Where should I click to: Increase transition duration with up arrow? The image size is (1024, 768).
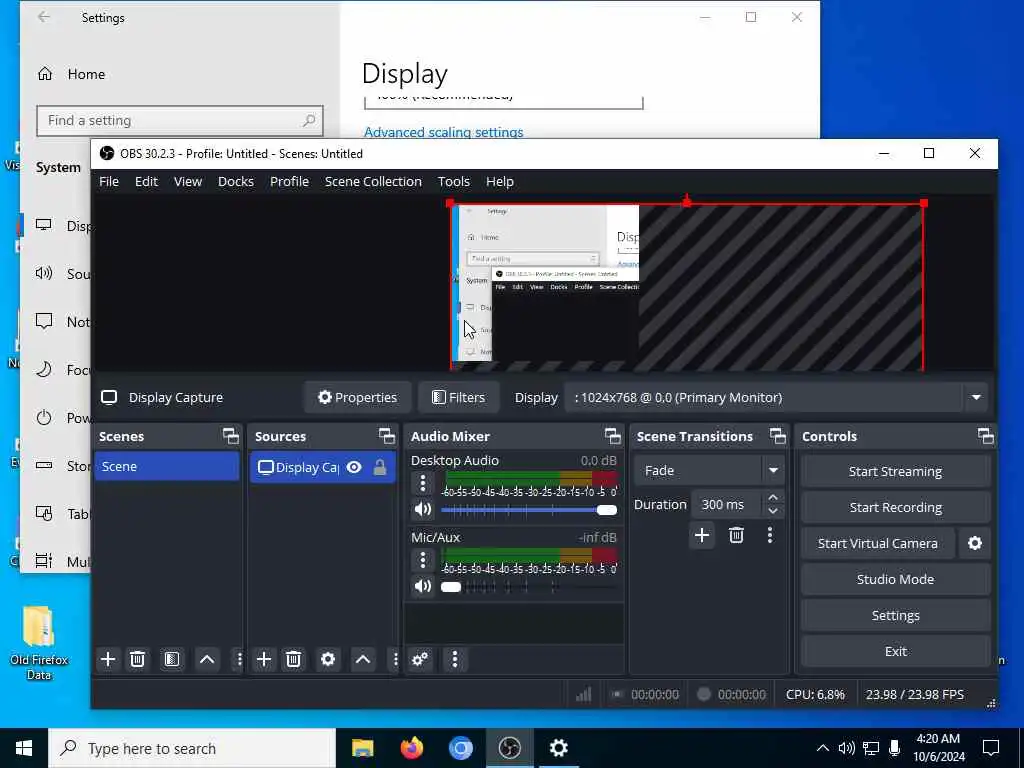773,498
